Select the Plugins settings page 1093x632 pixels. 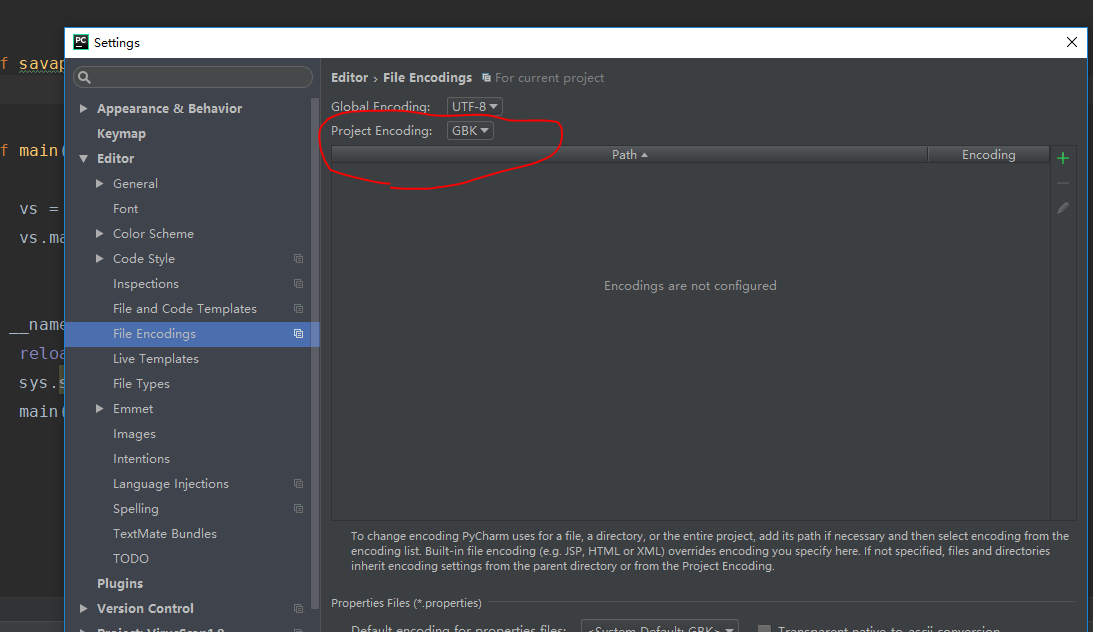(x=120, y=583)
